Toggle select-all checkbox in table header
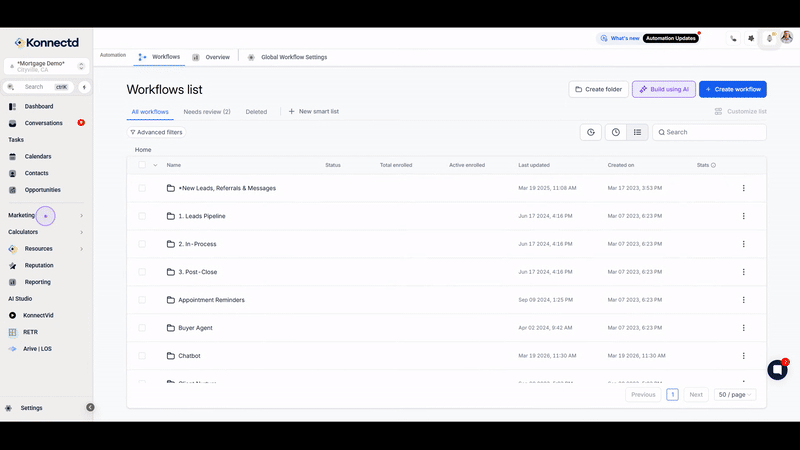Viewport: 800px width, 450px height. click(142, 165)
